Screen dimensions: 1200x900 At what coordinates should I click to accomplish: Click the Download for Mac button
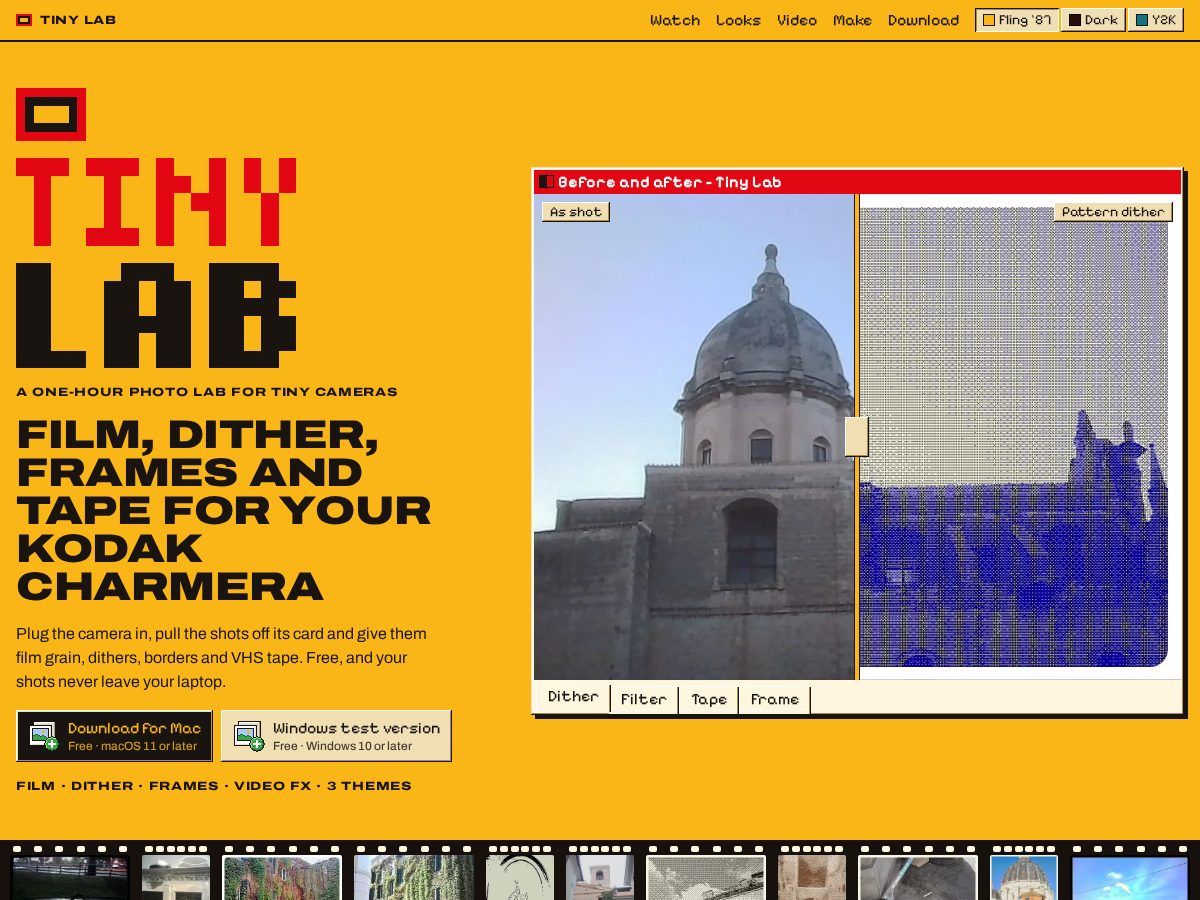click(x=115, y=736)
